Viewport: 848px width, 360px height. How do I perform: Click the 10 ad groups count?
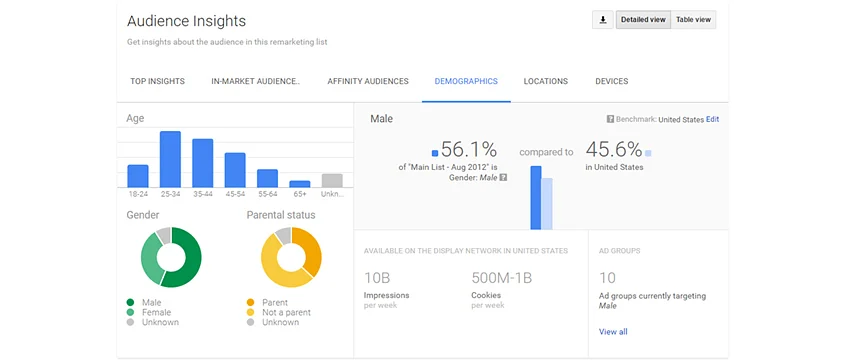pos(607,278)
